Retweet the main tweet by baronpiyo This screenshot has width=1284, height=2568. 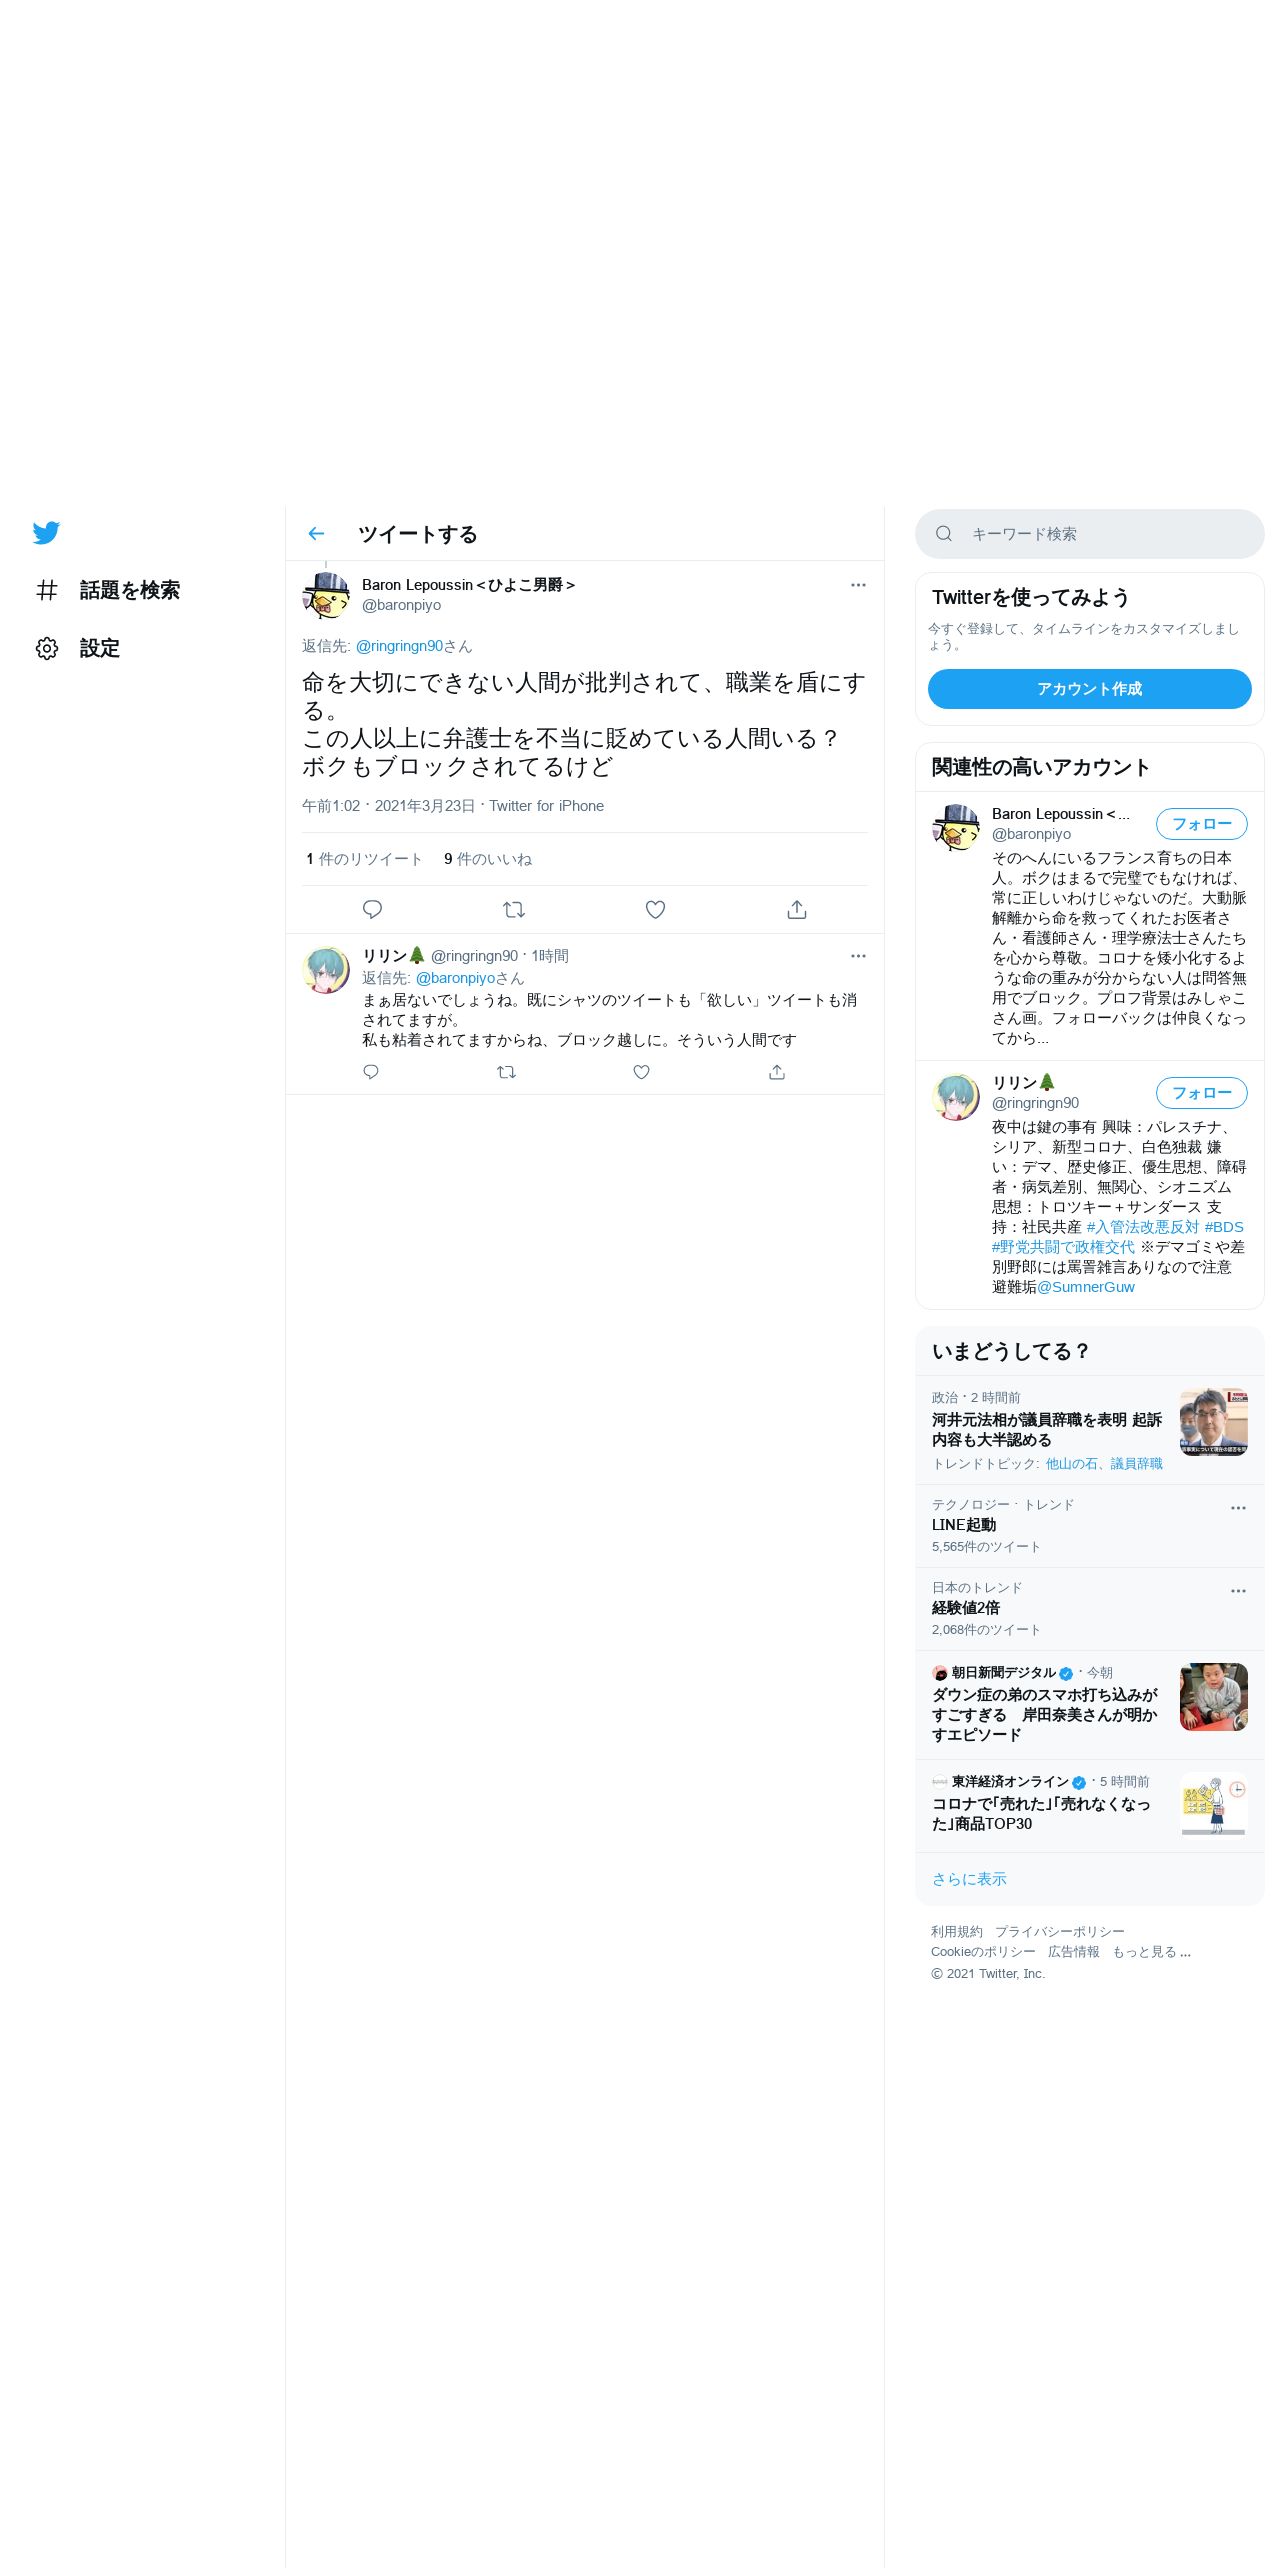coord(514,909)
